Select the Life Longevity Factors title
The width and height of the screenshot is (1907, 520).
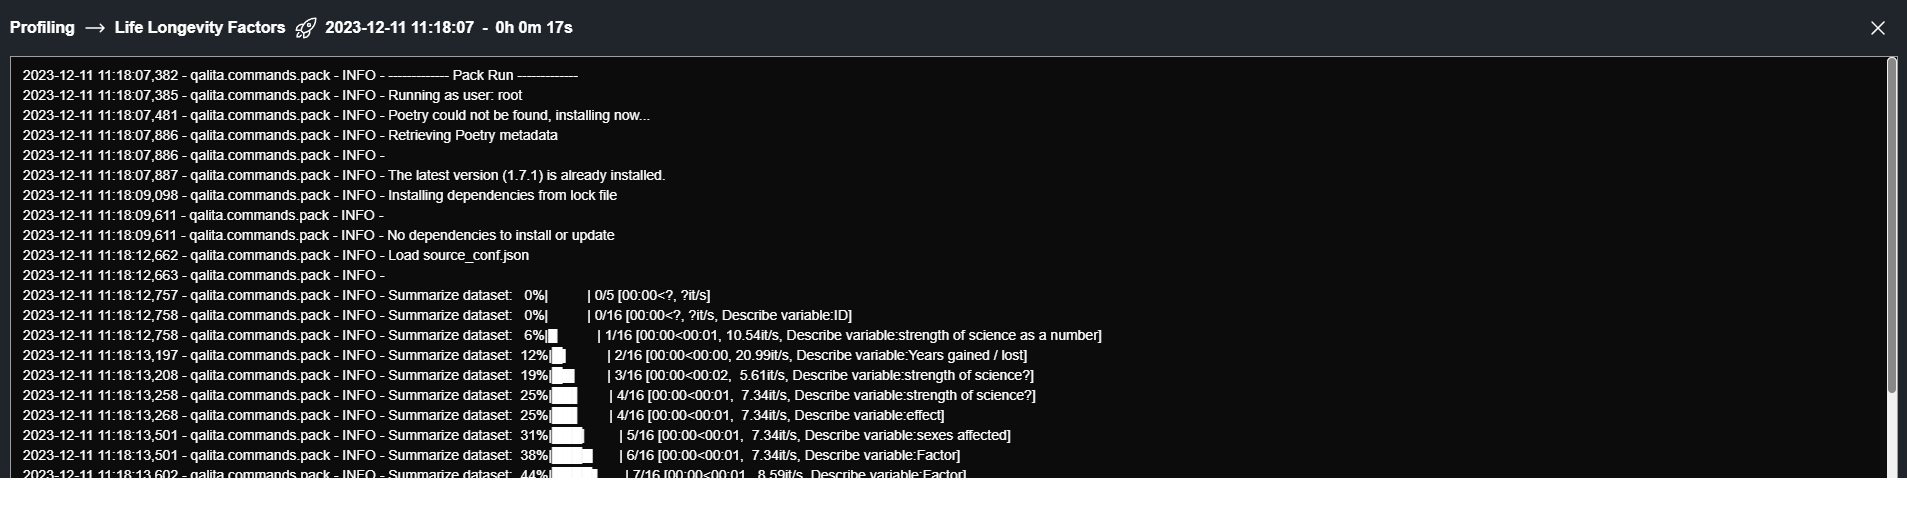[200, 28]
